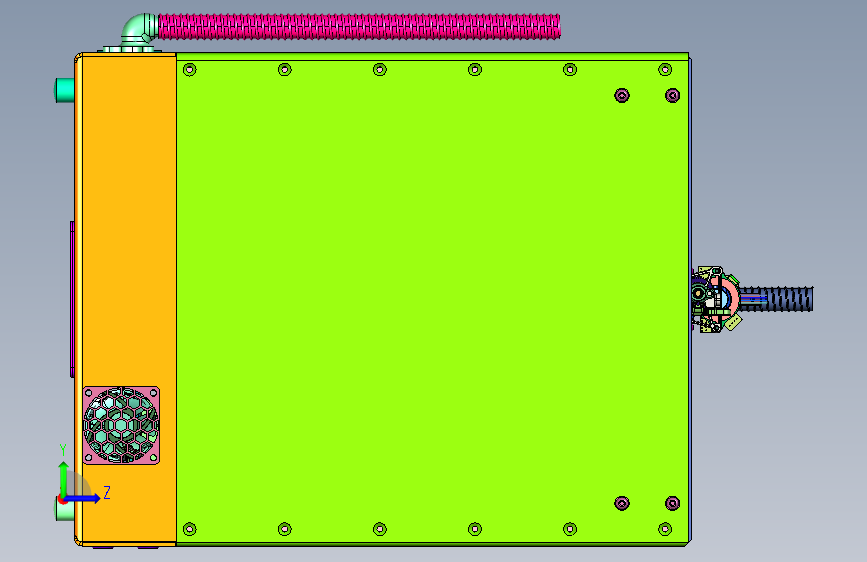Select the top-left corner screw on green panel
867x562 pixels.
(x=190, y=70)
